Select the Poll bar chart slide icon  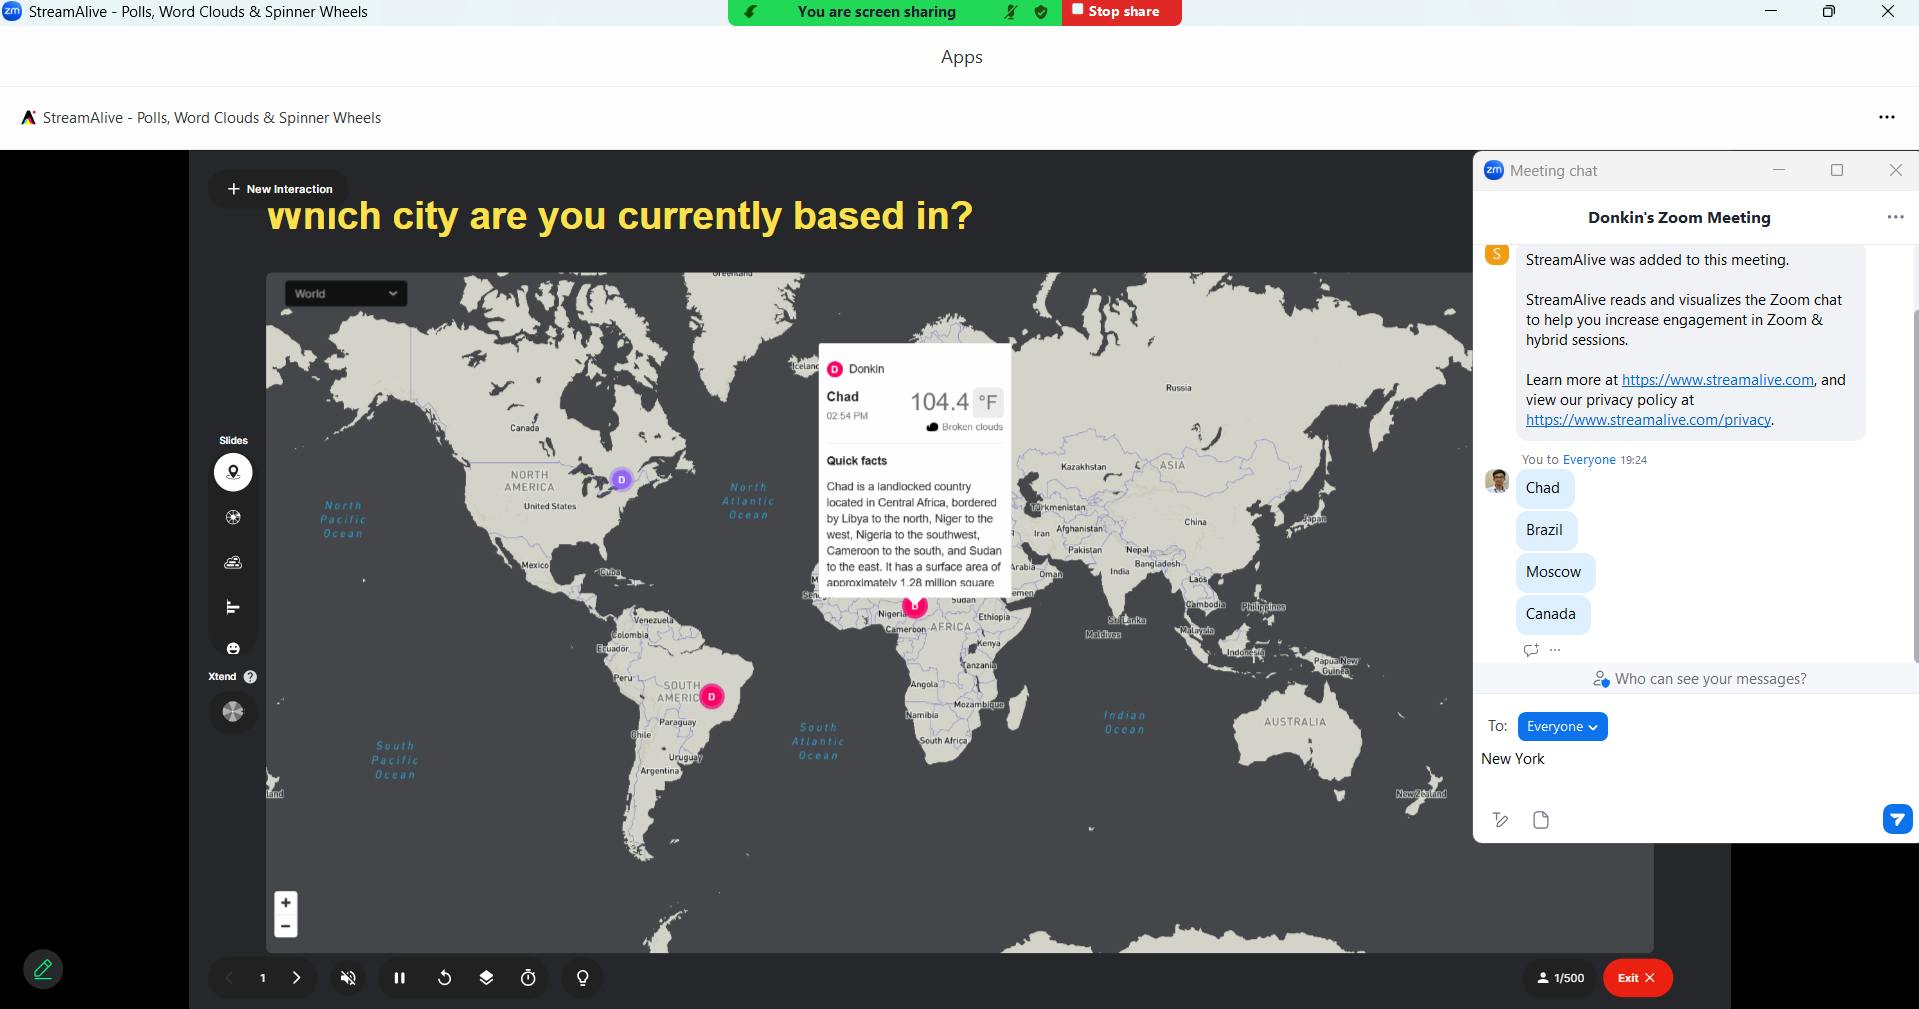[x=233, y=607]
